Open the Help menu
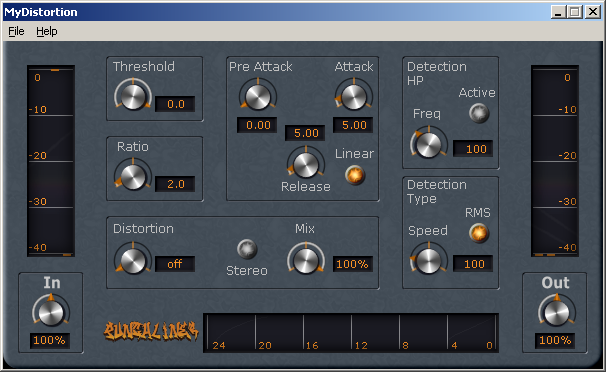 47,31
